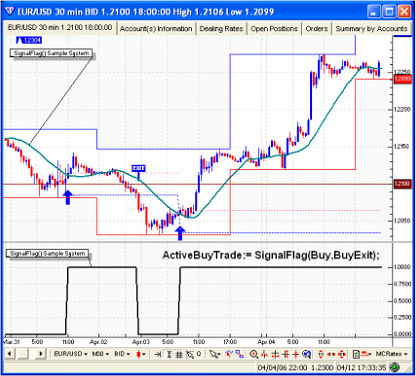This screenshot has width=416, height=376.
Task: Click the SignalFlag() Sample System label in price pane
Action: point(51,53)
